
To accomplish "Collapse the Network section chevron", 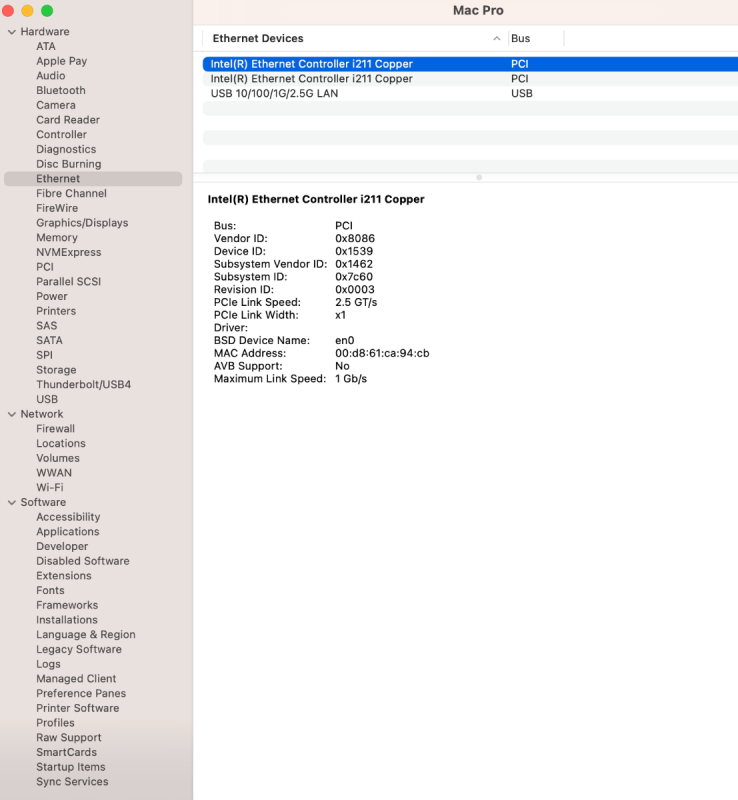I will (12, 414).
